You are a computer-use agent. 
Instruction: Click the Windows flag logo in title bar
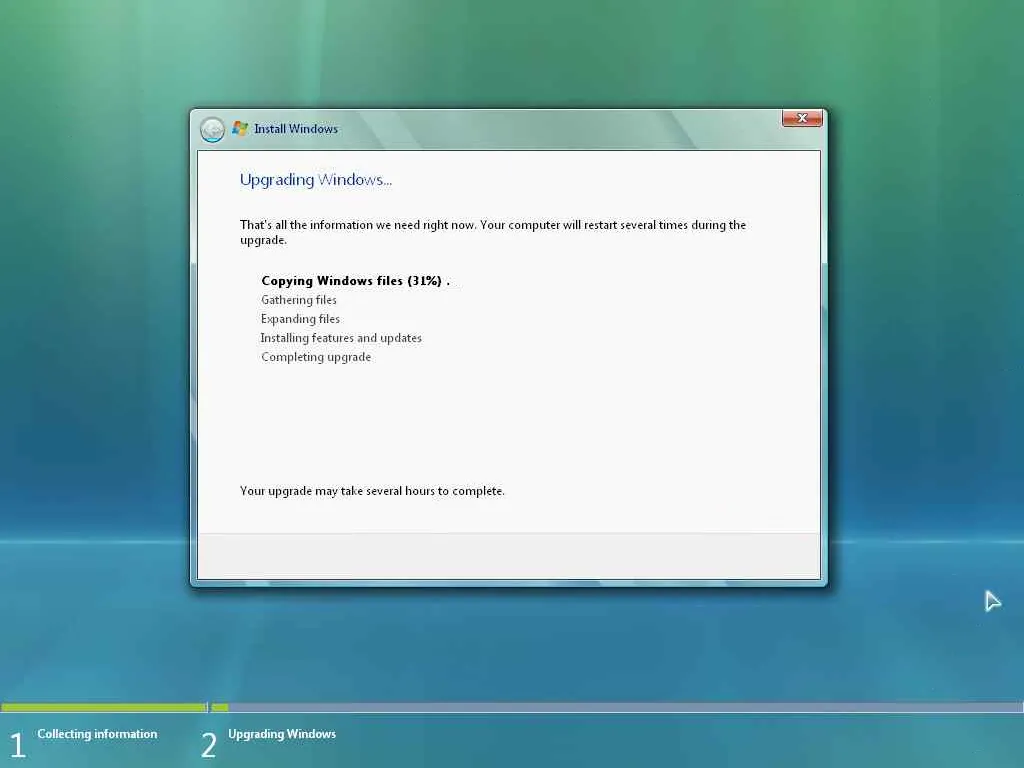(240, 129)
